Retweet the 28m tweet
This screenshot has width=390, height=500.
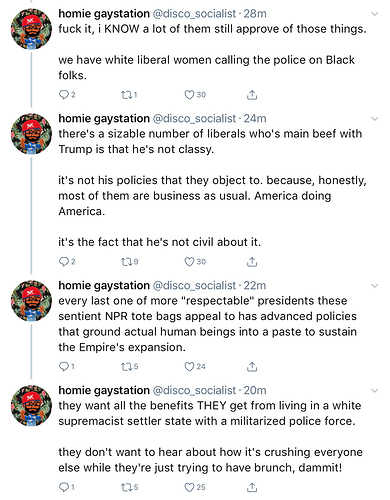pos(127,95)
